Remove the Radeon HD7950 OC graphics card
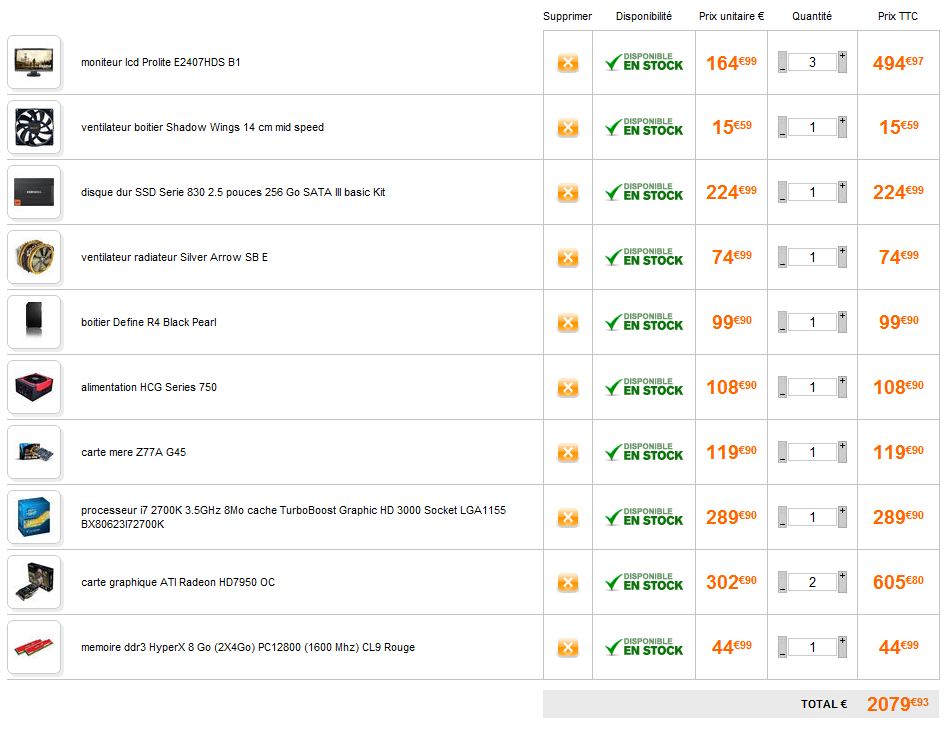 (567, 583)
